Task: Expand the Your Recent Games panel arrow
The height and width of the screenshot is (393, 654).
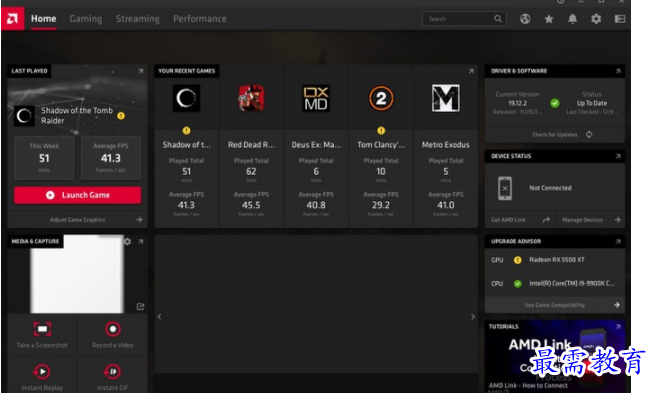Action: (x=471, y=71)
